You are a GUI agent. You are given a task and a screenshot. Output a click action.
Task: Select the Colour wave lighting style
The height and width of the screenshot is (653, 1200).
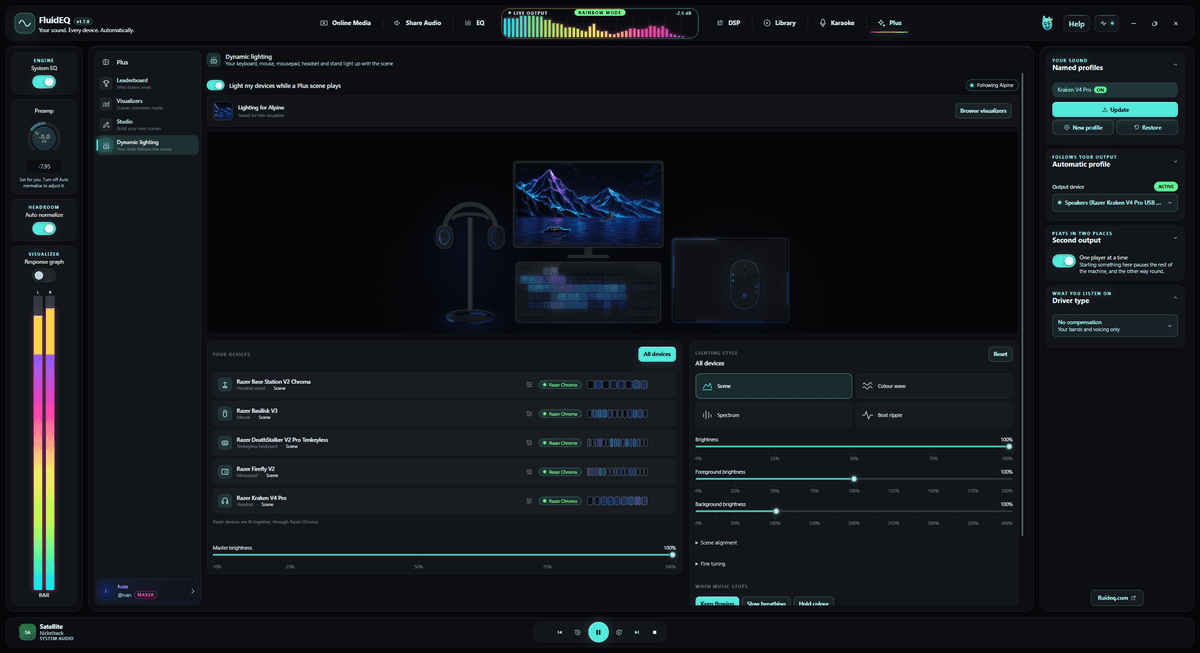click(934, 386)
